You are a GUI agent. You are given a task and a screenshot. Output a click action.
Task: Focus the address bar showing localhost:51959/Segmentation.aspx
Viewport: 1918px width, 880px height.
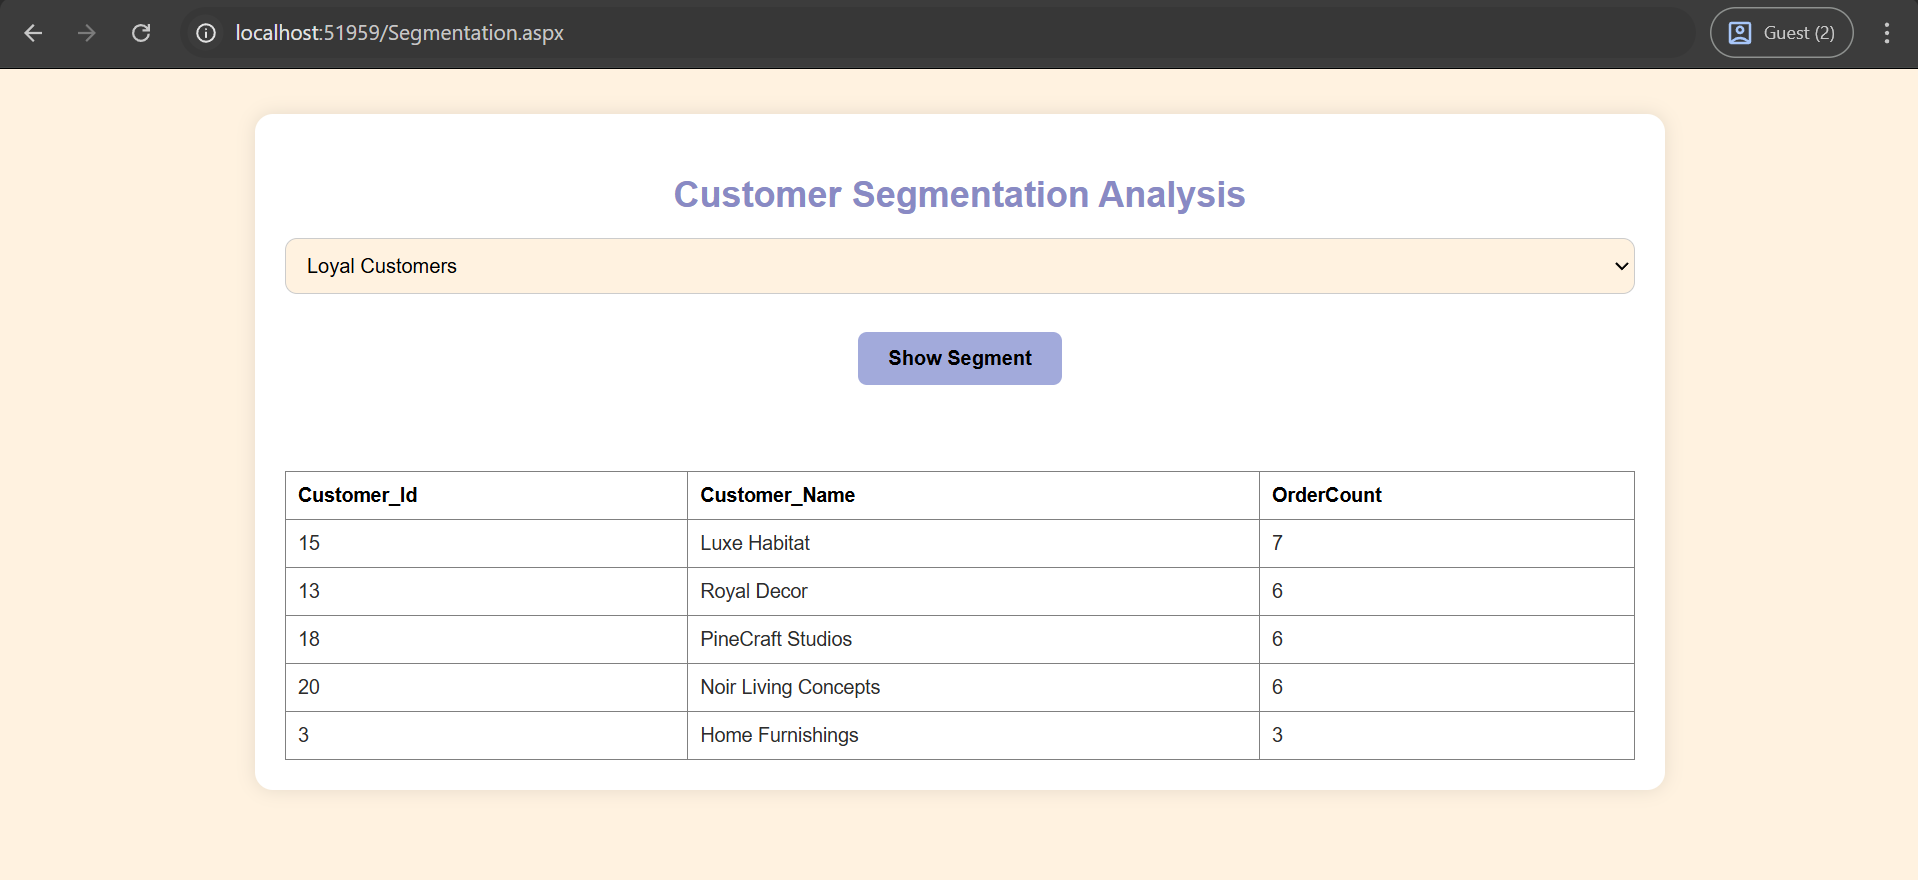pyautogui.click(x=940, y=33)
